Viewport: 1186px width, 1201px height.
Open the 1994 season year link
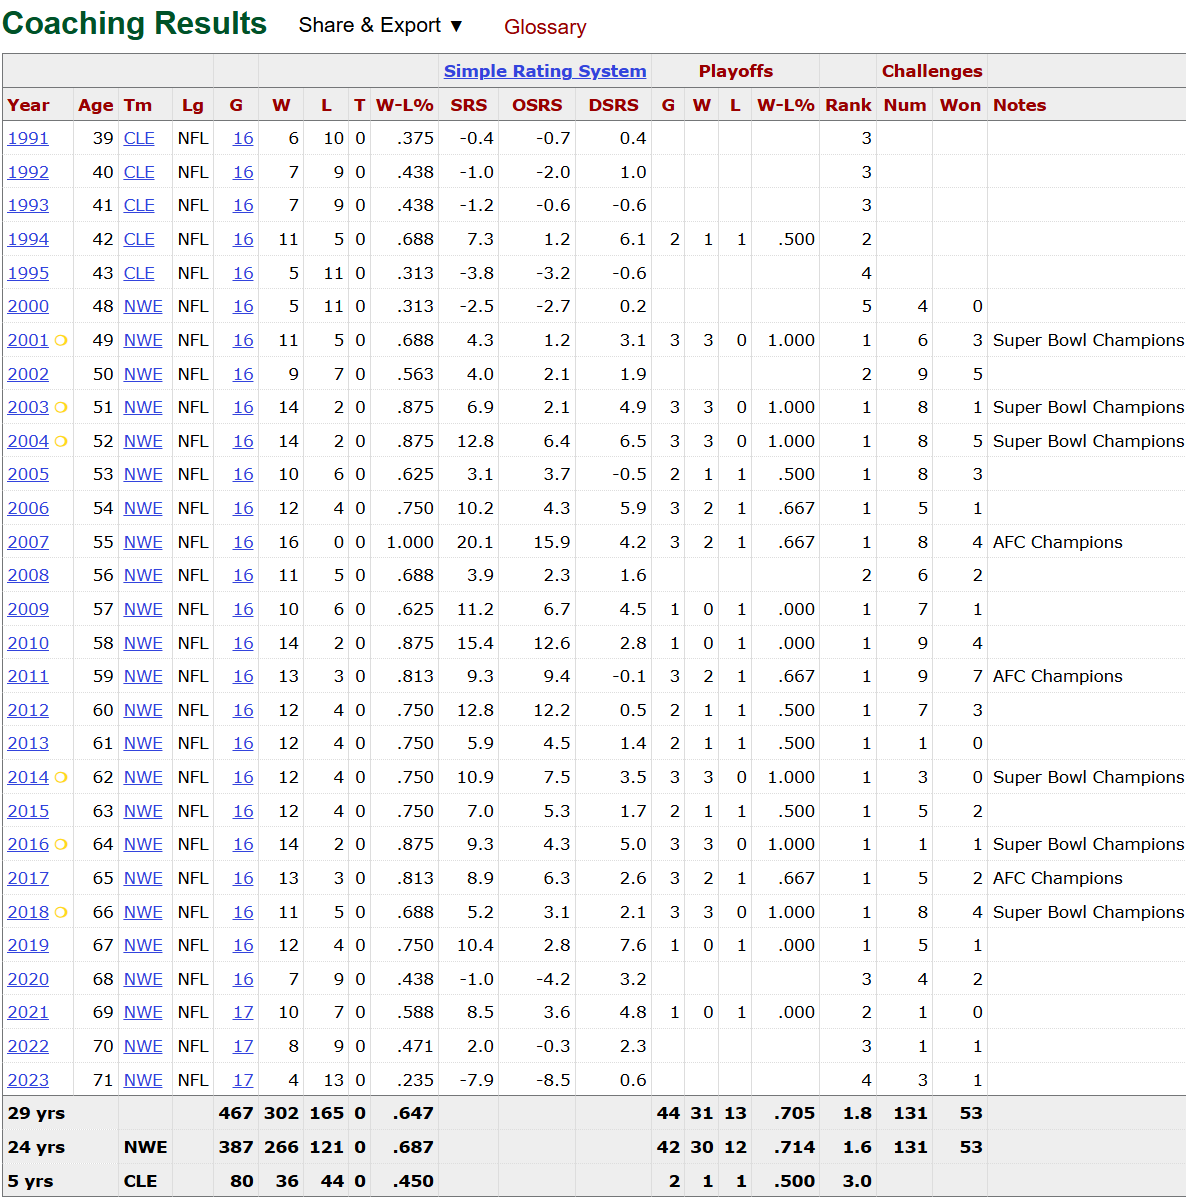point(28,240)
